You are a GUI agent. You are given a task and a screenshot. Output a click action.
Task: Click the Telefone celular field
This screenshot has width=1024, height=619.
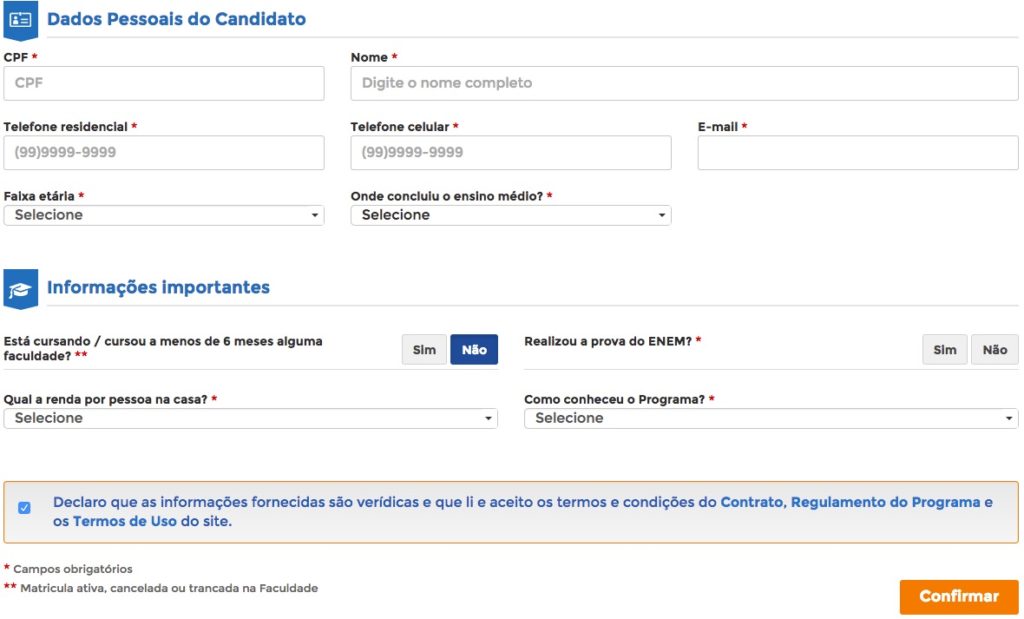click(511, 153)
